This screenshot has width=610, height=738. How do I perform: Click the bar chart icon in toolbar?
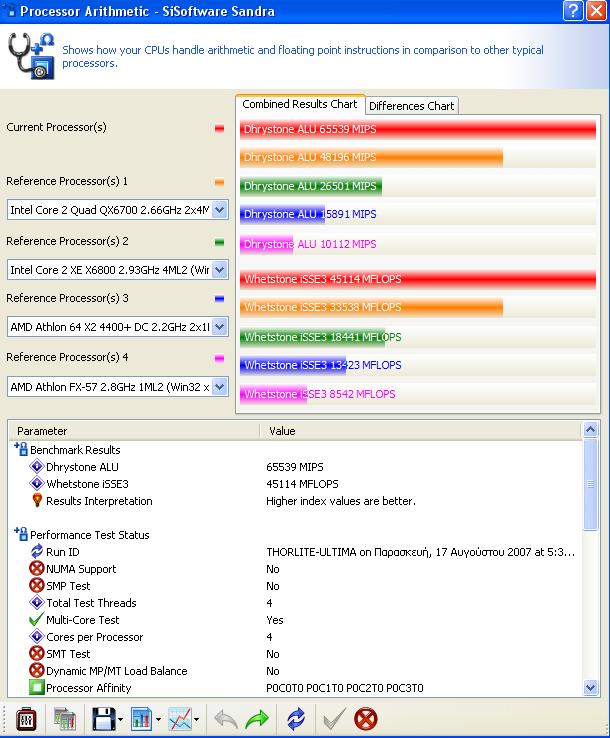pyautogui.click(x=142, y=719)
